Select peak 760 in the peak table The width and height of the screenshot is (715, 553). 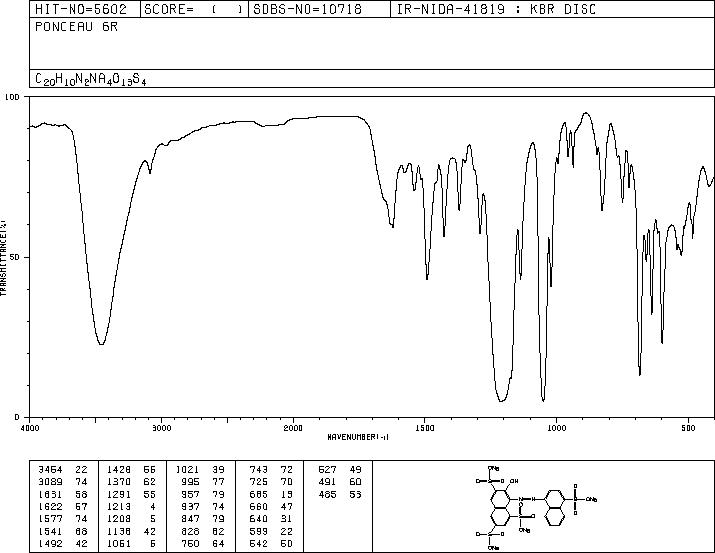click(x=190, y=544)
